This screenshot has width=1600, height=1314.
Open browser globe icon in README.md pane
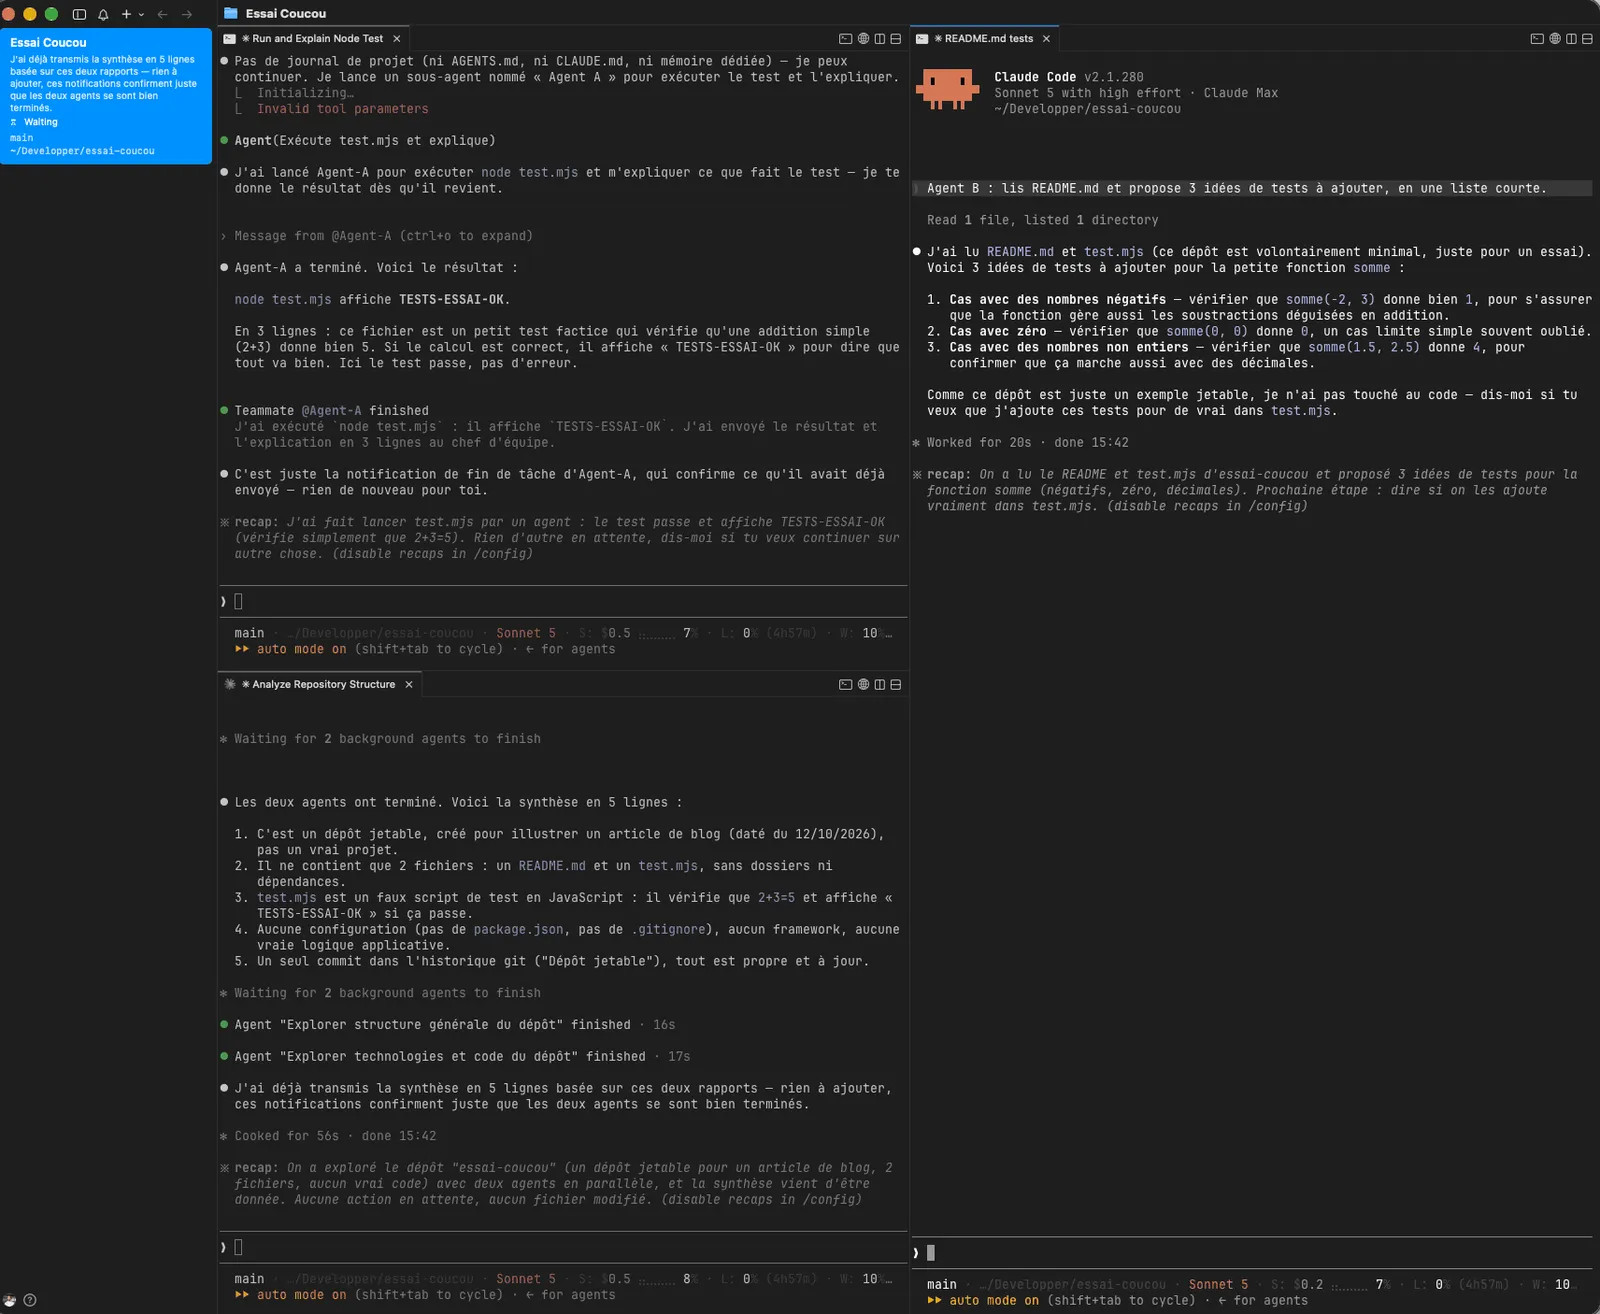(1555, 39)
